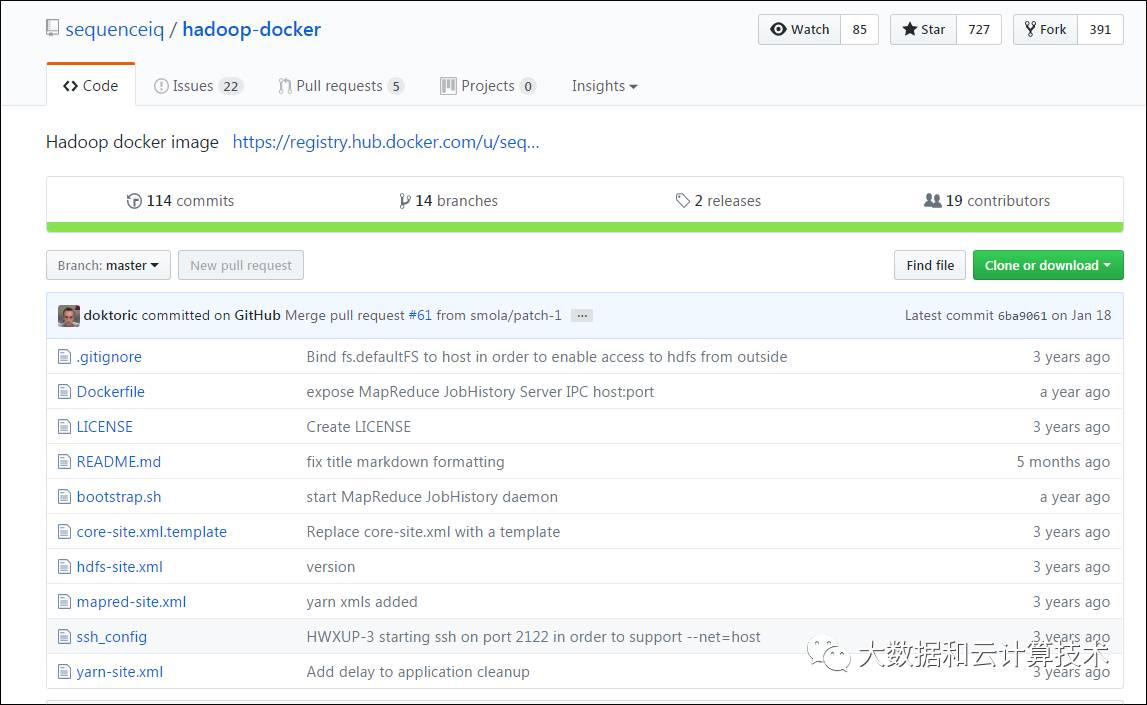The width and height of the screenshot is (1147, 705).
Task: Click the Watch button
Action: (x=800, y=29)
